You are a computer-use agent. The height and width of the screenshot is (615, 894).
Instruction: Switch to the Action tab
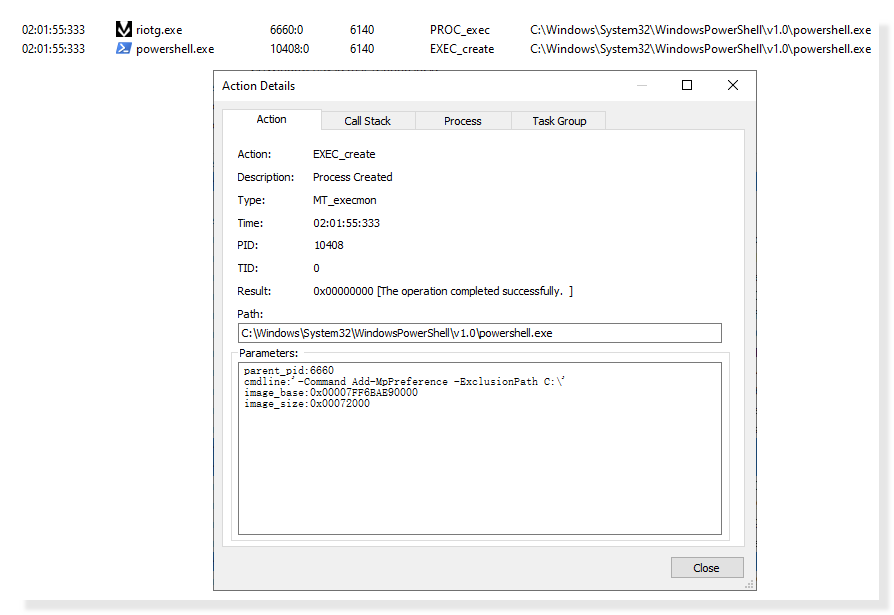click(x=271, y=119)
